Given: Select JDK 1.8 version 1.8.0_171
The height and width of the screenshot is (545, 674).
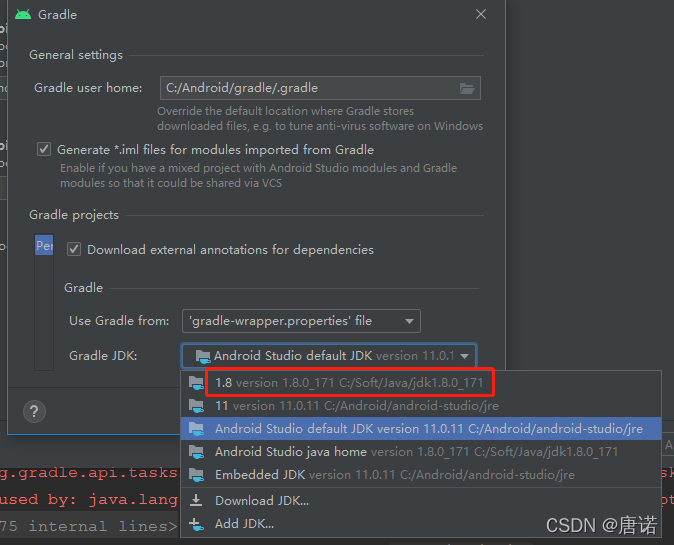Looking at the screenshot, I should coord(420,383).
